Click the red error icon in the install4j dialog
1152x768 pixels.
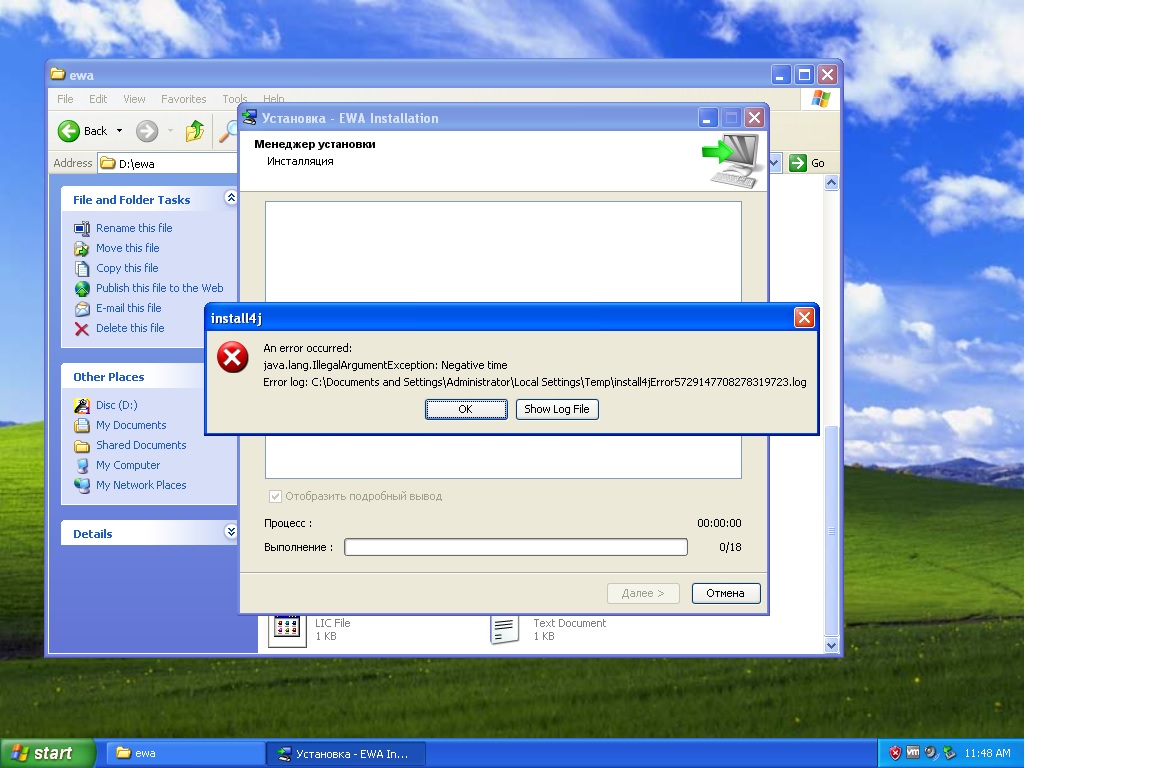pyautogui.click(x=232, y=357)
